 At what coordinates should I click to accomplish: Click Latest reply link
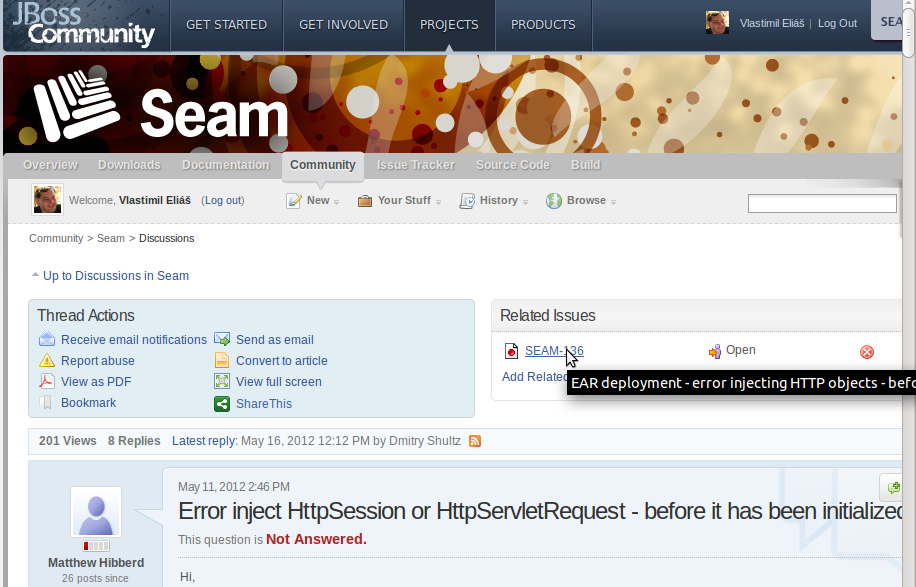point(204,441)
